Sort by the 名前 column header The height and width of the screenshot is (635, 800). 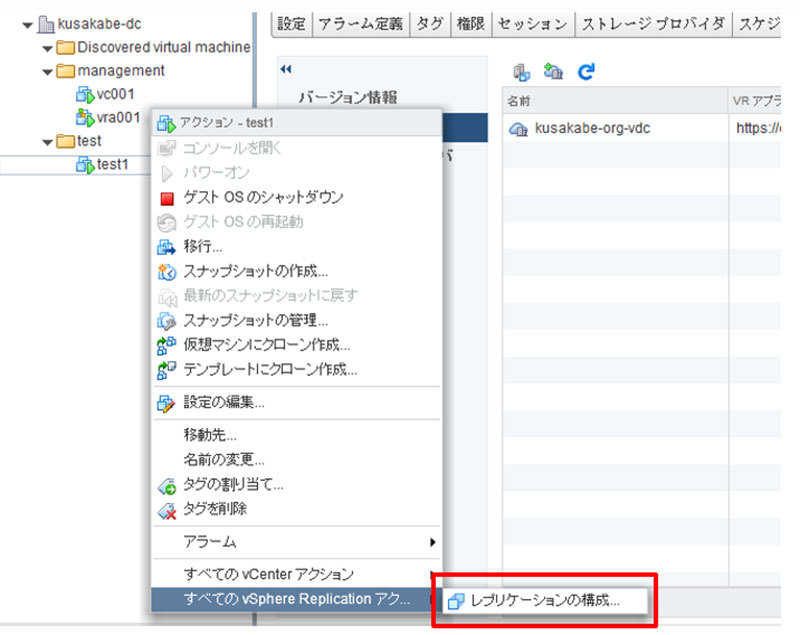[614, 100]
